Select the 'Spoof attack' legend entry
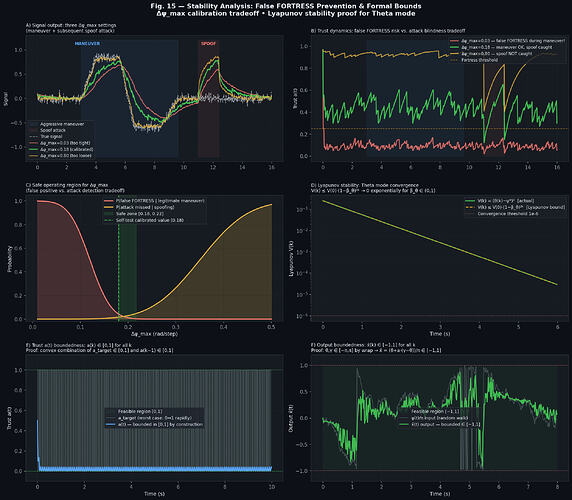Screen dimensions: 572x500 (48, 130)
